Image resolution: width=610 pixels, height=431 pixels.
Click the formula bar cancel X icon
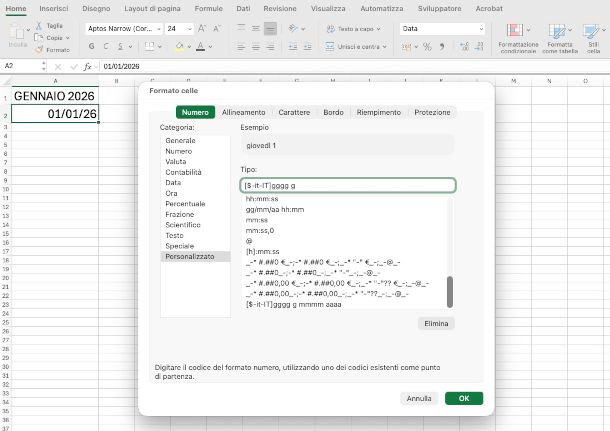[58, 67]
